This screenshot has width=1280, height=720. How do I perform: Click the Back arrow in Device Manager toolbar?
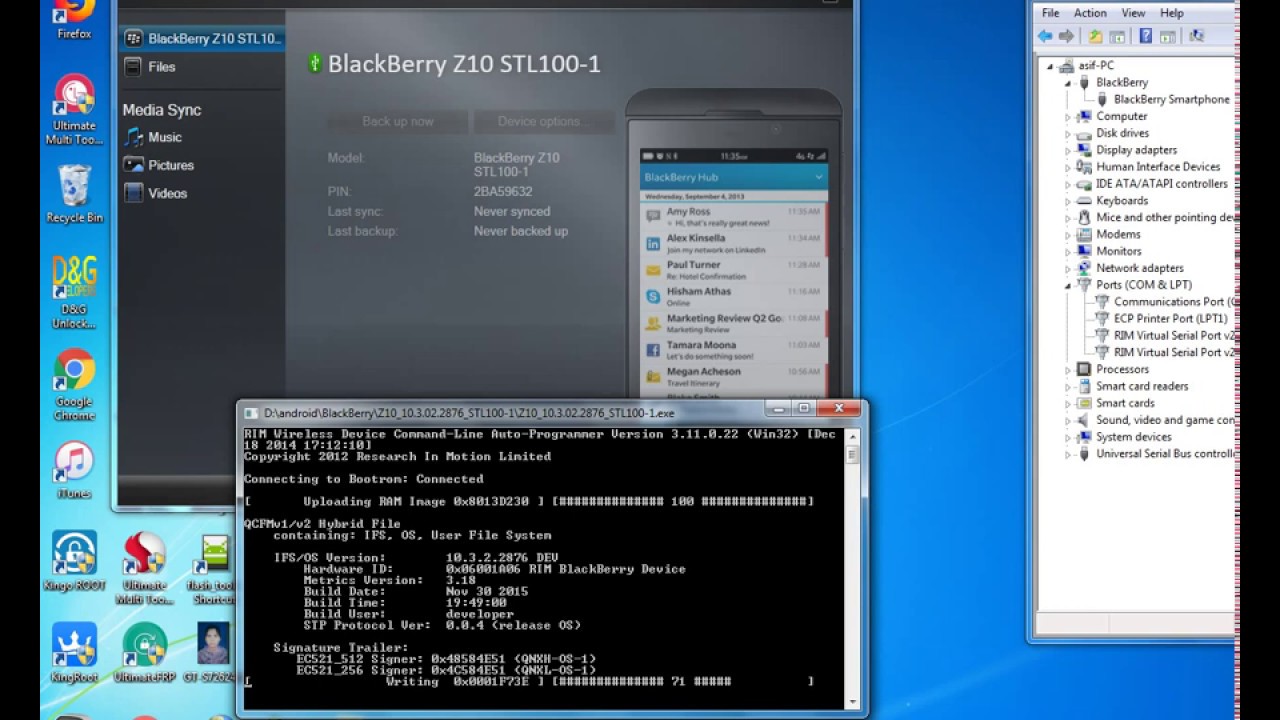[x=1045, y=36]
